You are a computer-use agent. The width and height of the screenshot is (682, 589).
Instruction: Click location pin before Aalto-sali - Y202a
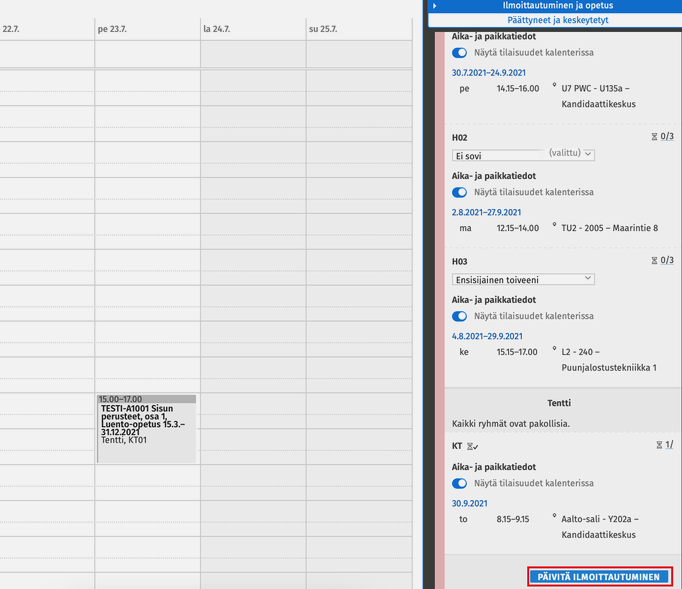click(x=554, y=518)
